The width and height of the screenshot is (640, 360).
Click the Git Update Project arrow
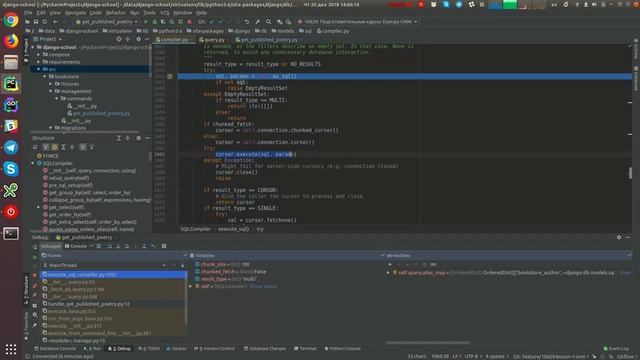pyautogui.click(x=212, y=22)
